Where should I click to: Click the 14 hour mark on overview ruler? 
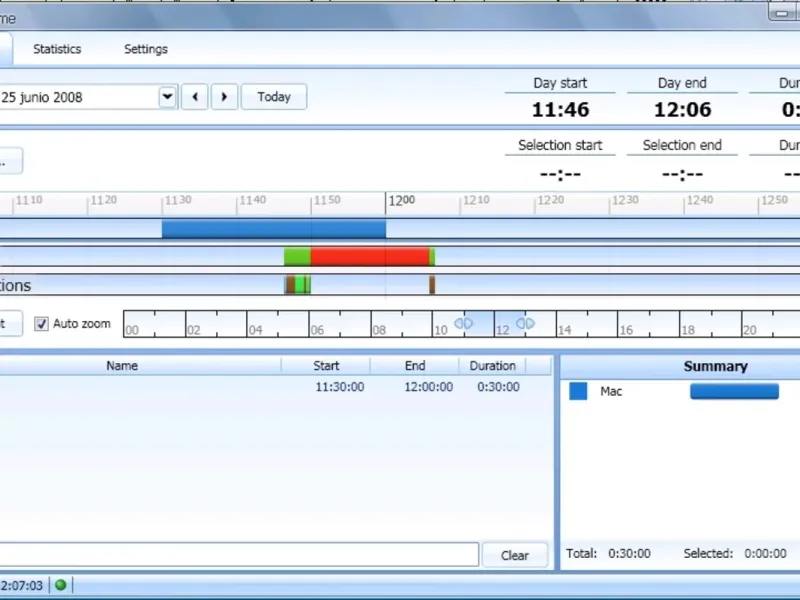564,330
